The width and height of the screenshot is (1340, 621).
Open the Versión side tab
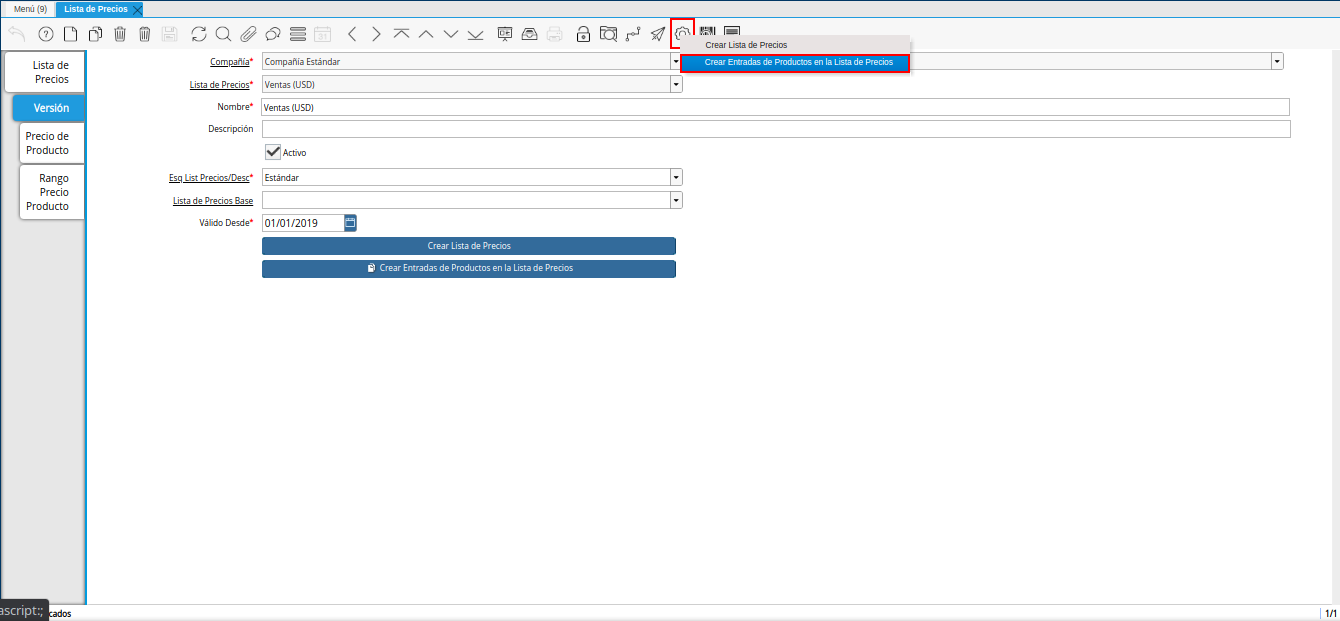pos(50,107)
